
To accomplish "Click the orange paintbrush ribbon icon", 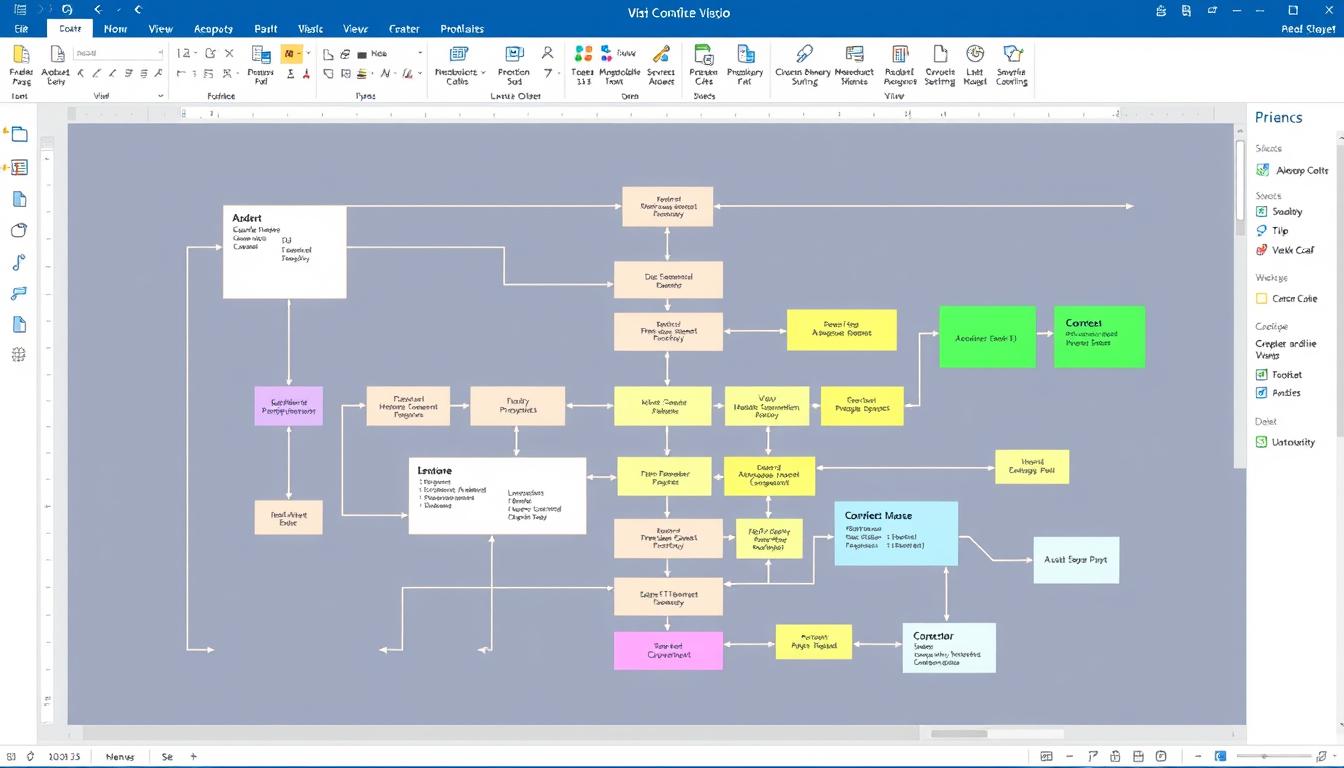I will [x=661, y=54].
